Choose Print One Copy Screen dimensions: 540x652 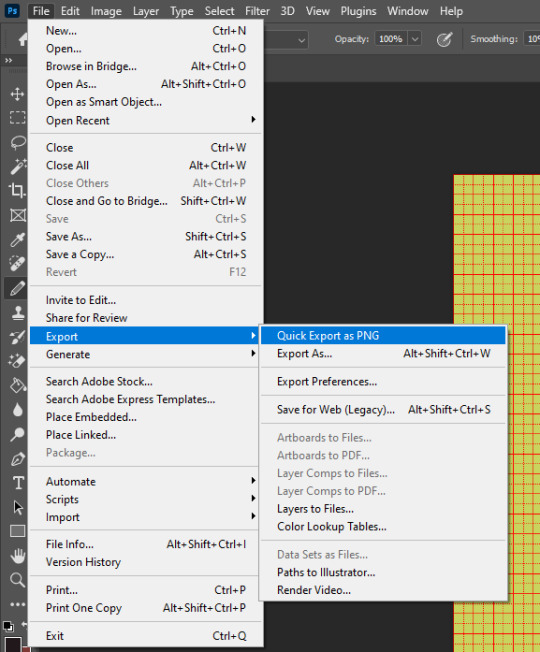(x=145, y=608)
